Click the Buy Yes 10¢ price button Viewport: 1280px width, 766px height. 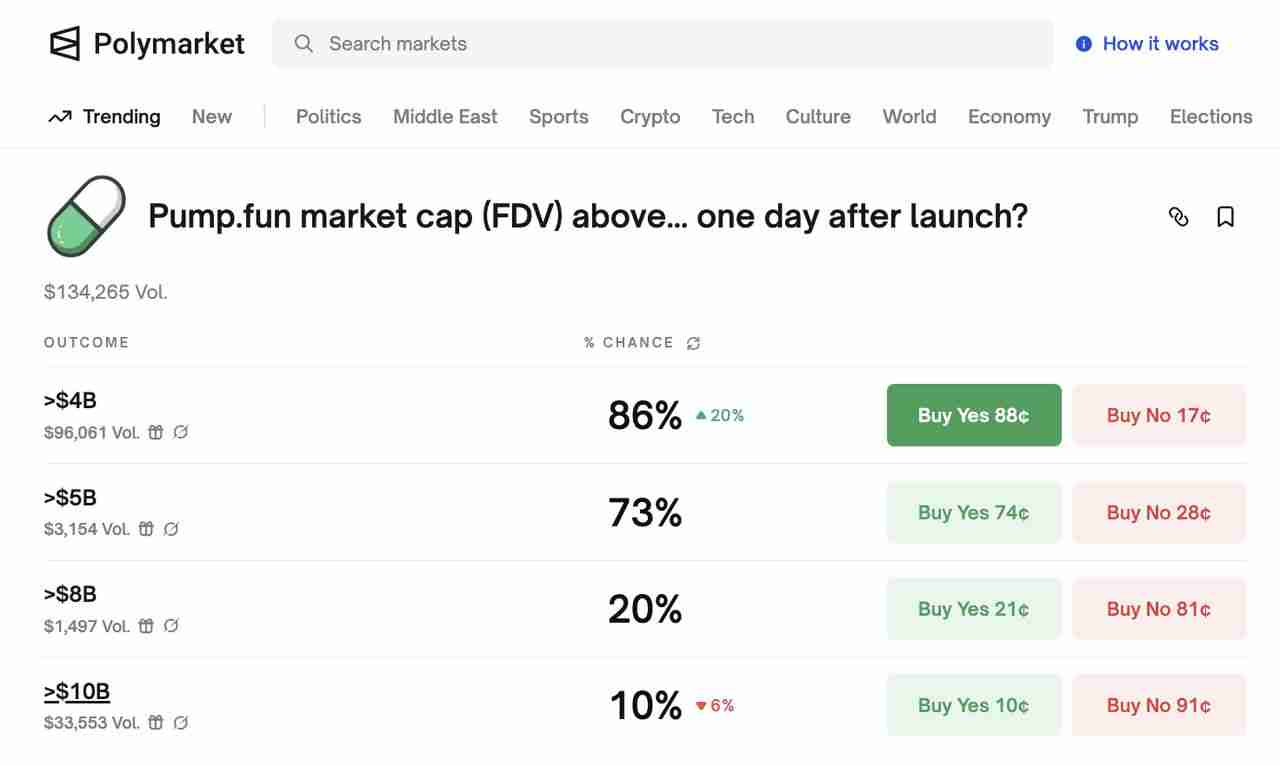[973, 705]
